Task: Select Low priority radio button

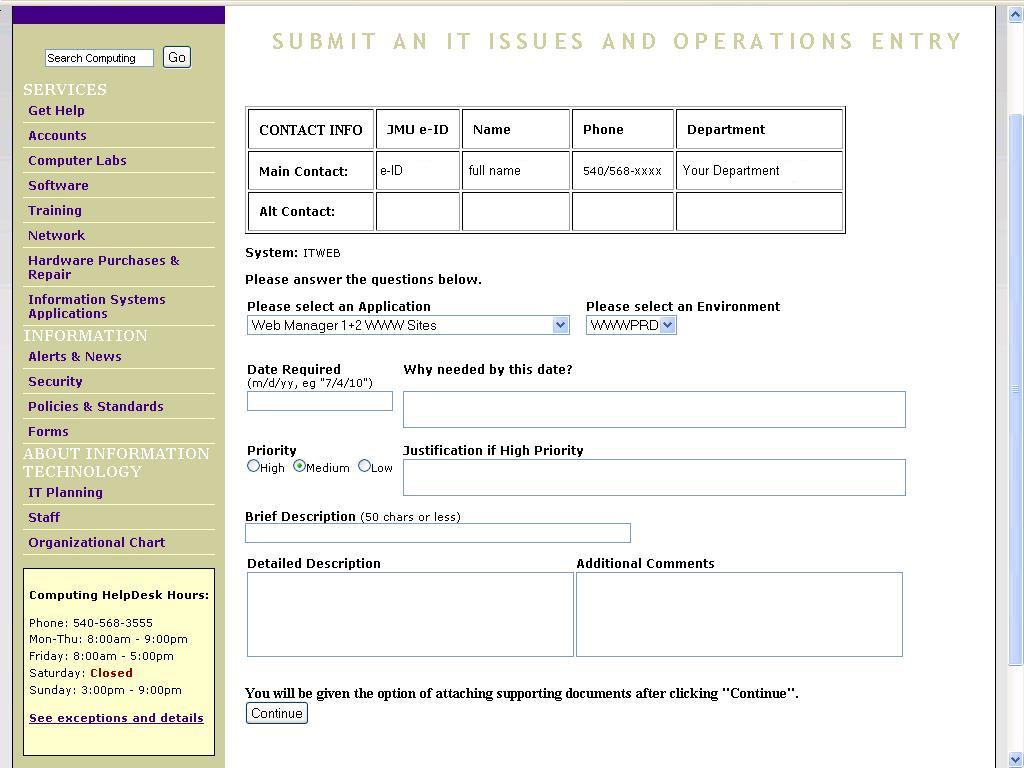Action: click(364, 466)
